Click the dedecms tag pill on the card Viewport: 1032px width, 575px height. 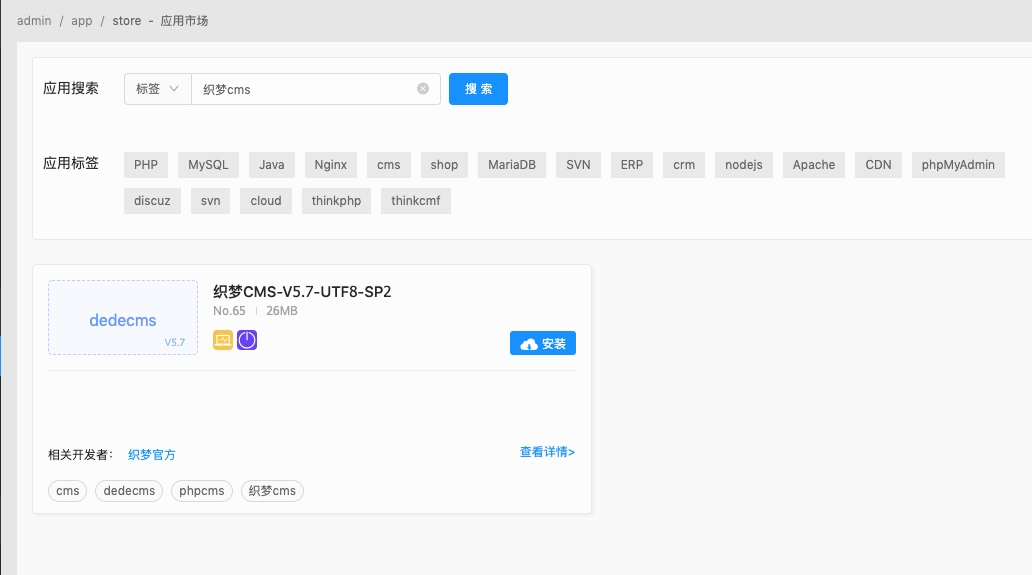click(129, 491)
